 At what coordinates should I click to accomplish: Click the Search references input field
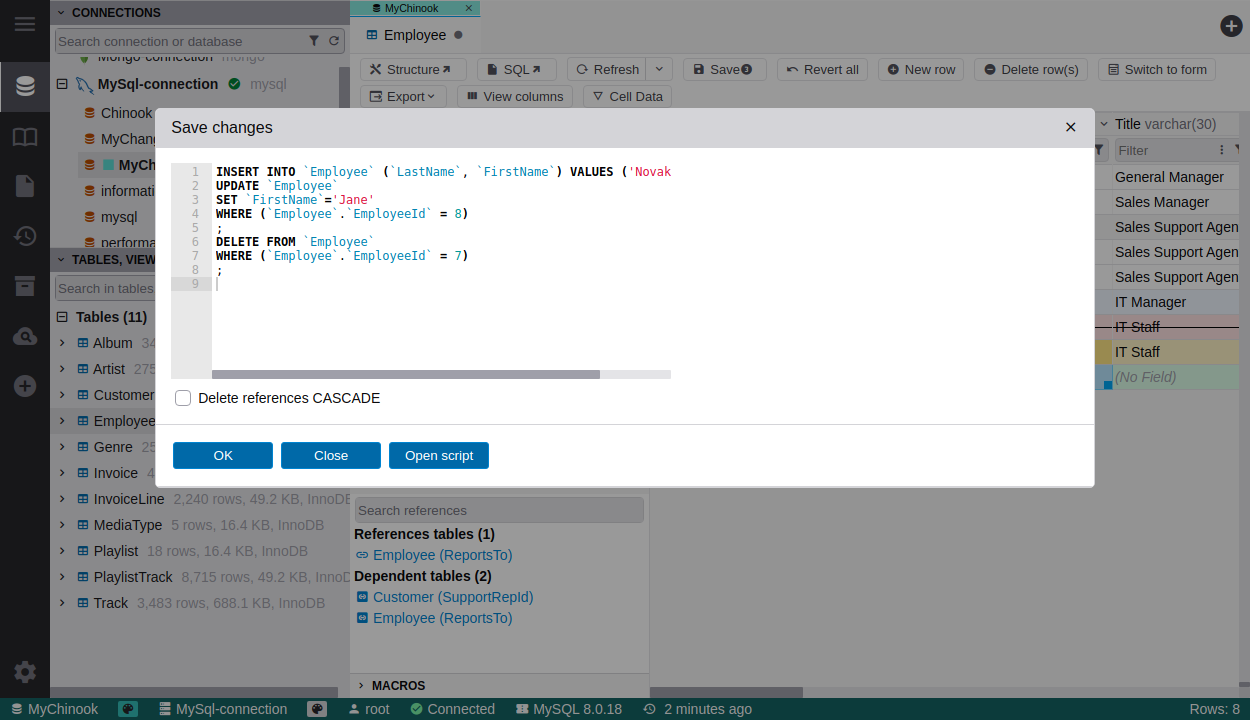498,510
